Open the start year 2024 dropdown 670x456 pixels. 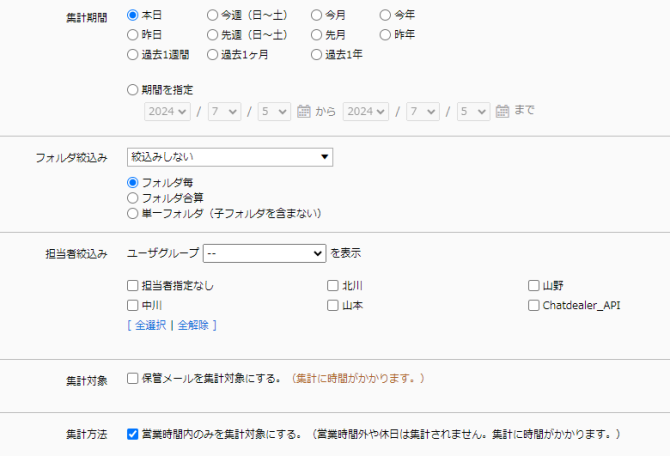[167, 111]
